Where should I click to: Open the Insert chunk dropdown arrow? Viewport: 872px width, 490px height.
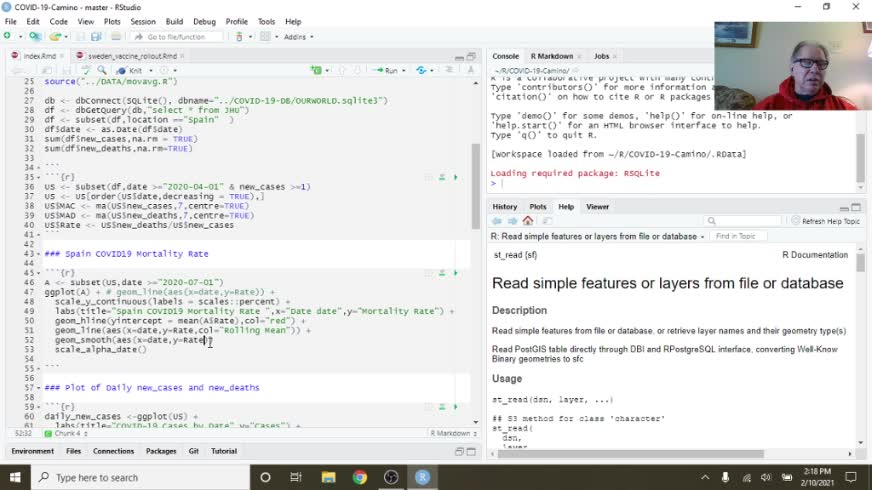click(x=327, y=71)
